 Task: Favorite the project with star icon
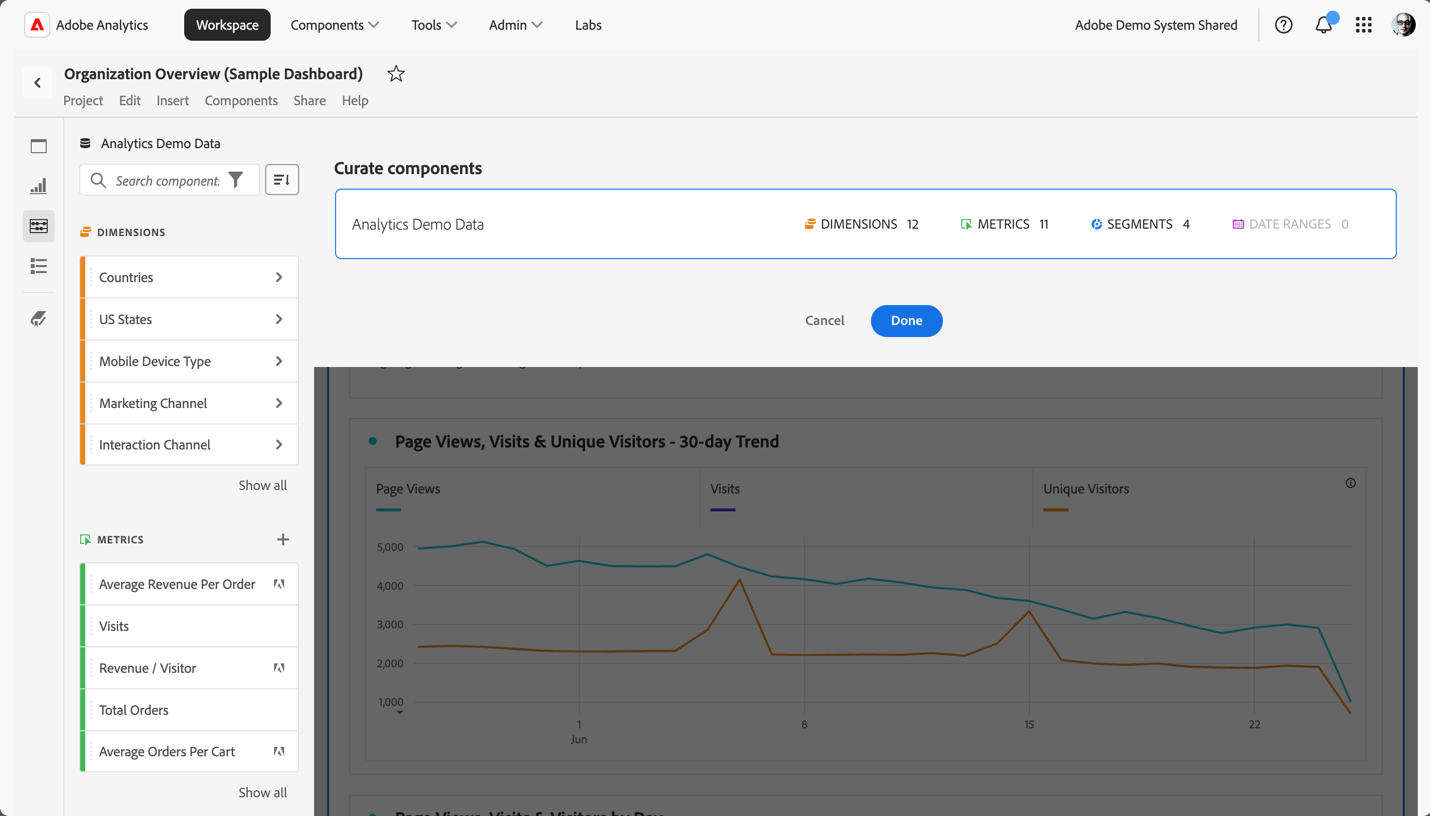(x=396, y=74)
